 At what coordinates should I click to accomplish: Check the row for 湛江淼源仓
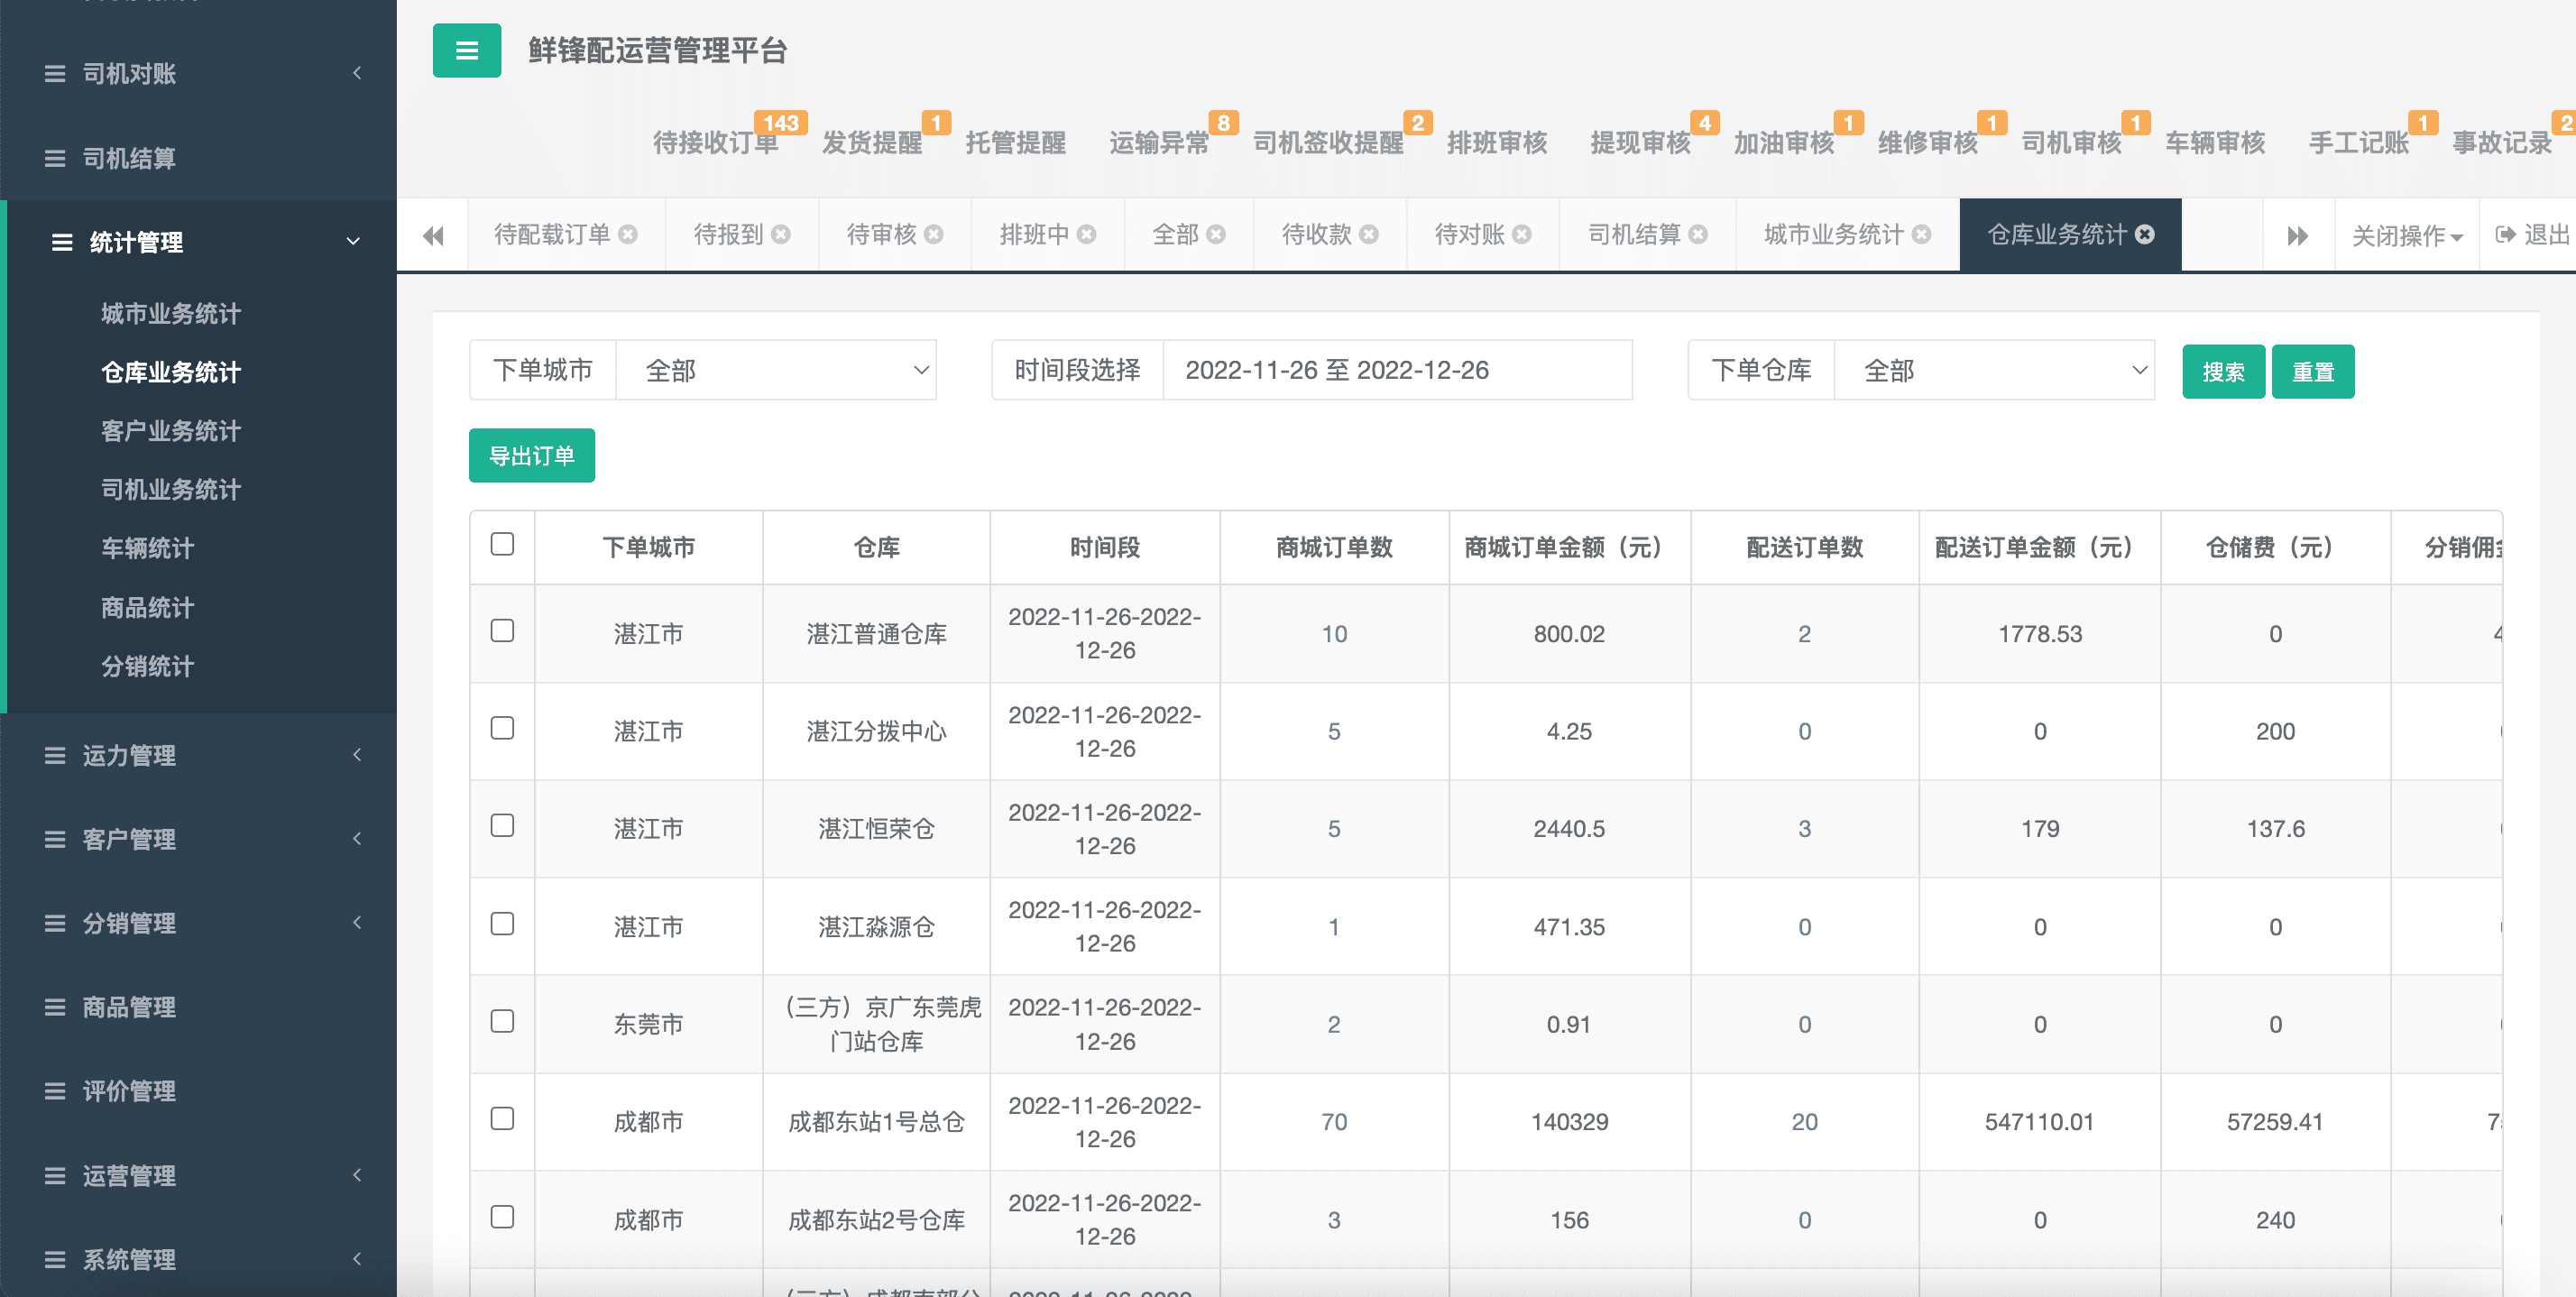tap(502, 924)
